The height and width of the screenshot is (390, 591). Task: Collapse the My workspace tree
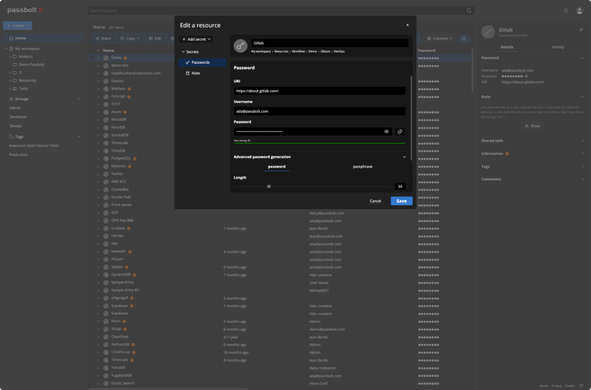[x=7, y=49]
